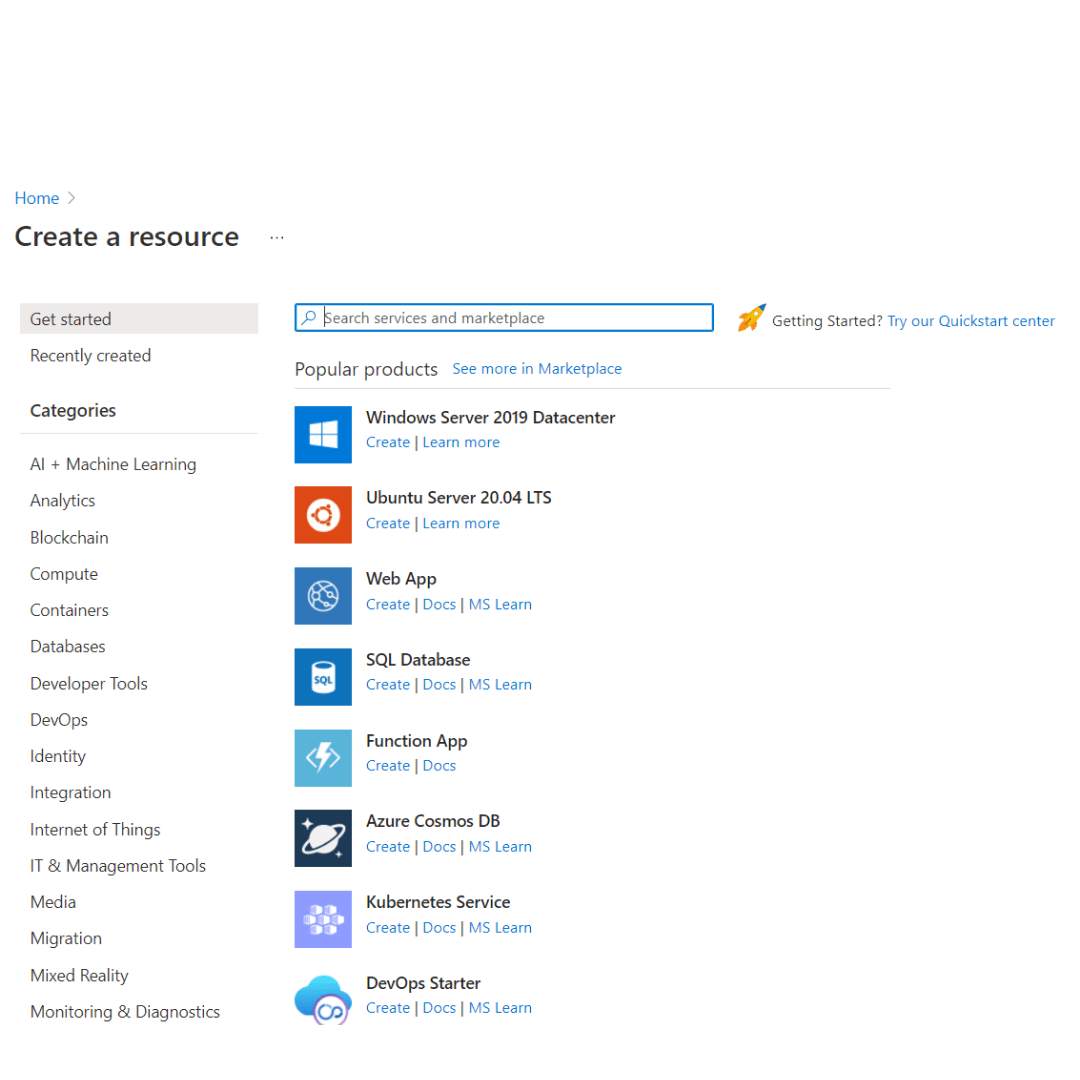Open See more in Marketplace

pyautogui.click(x=537, y=369)
